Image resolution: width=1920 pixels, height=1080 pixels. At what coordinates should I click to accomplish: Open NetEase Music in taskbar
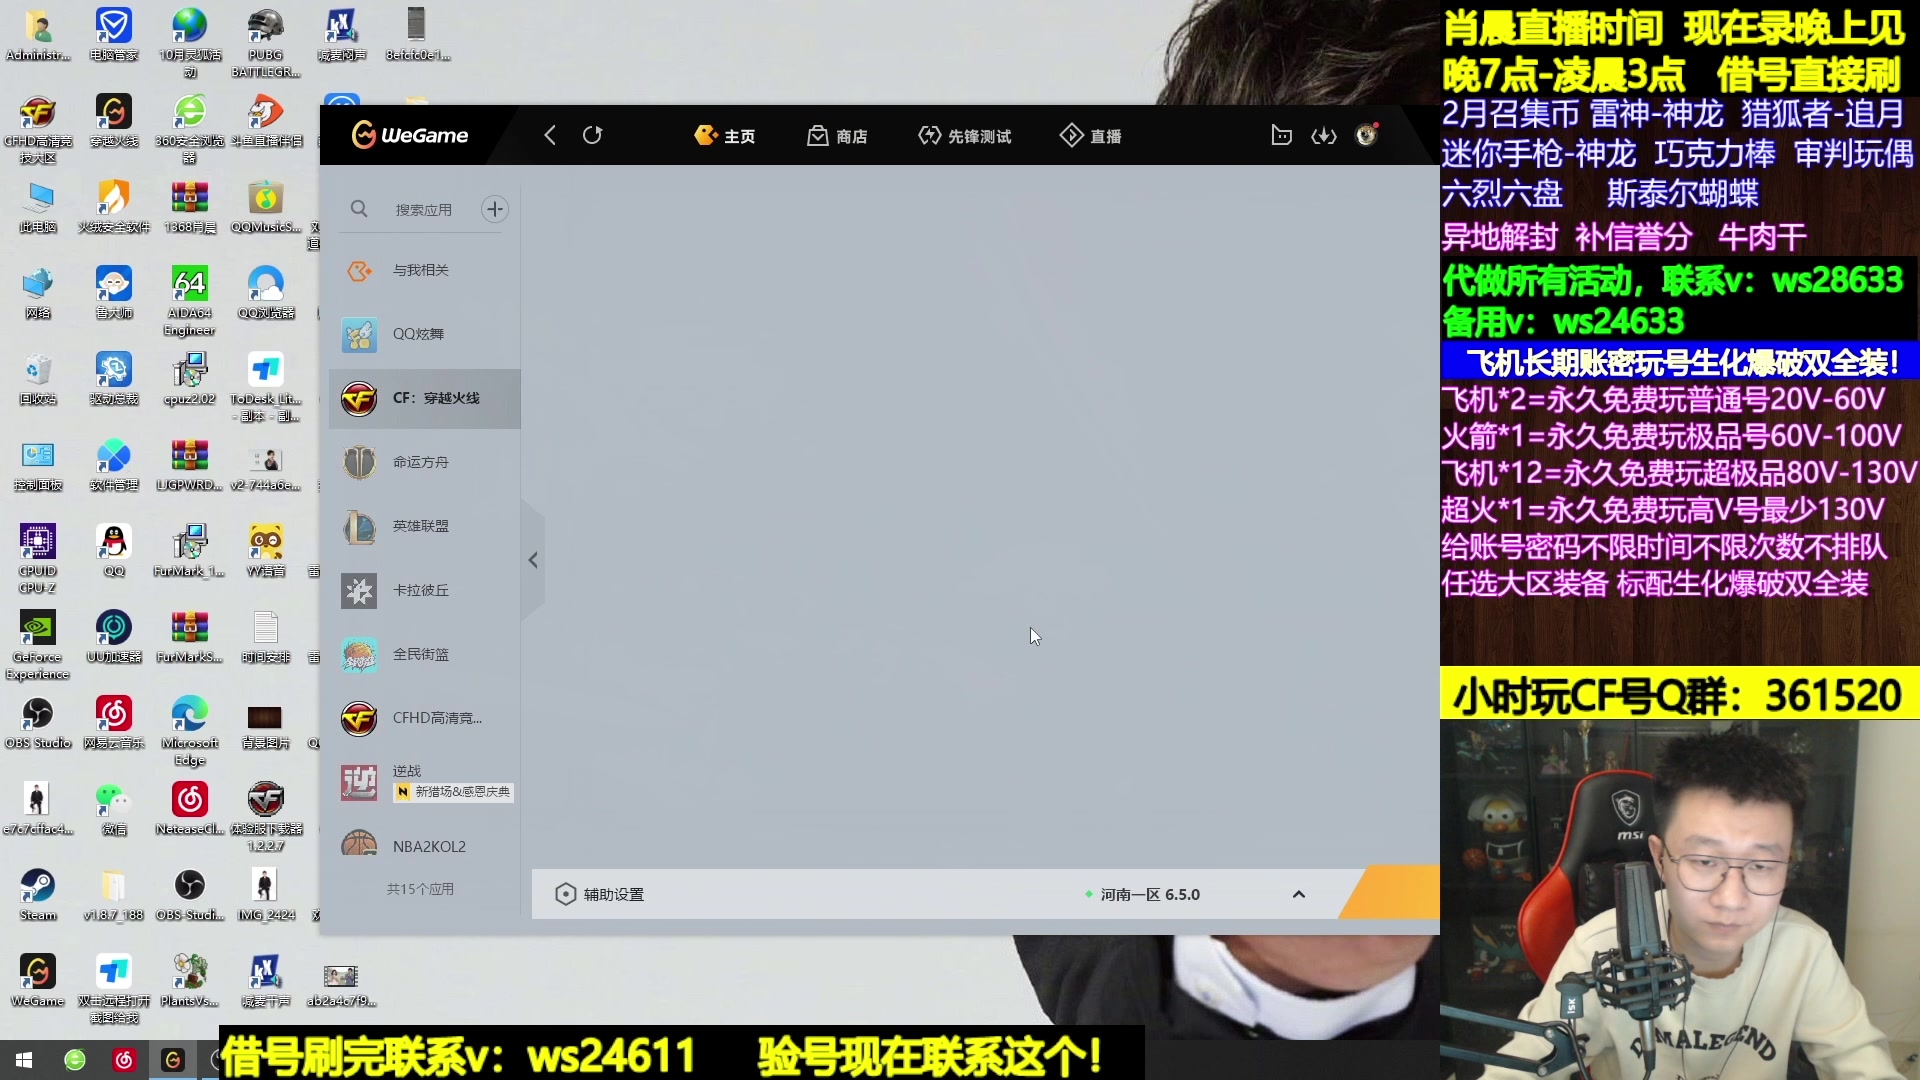click(124, 1059)
